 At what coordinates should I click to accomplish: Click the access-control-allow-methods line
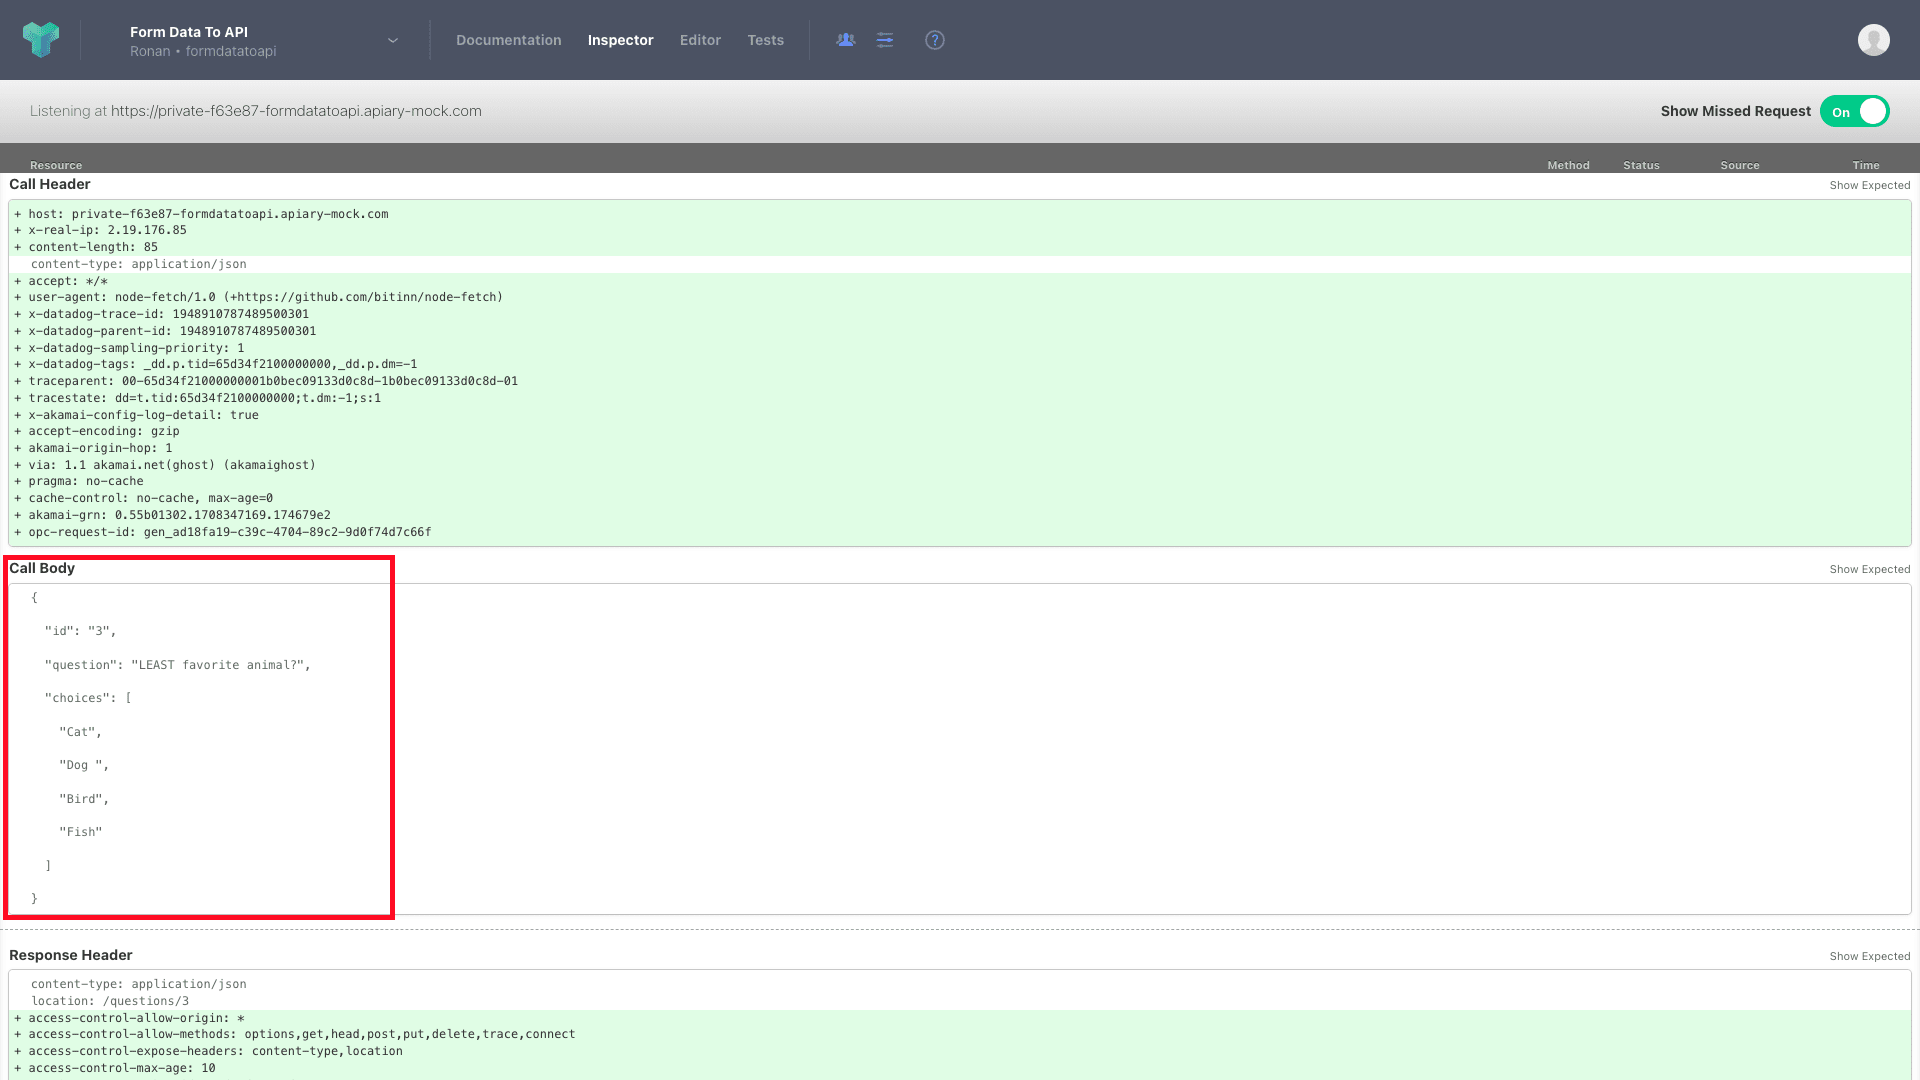click(x=960, y=1034)
